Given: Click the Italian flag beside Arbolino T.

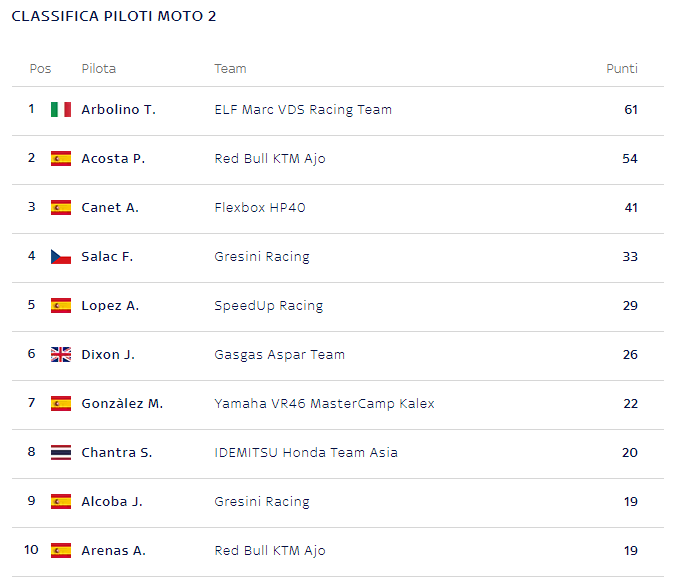Looking at the screenshot, I should (x=61, y=110).
